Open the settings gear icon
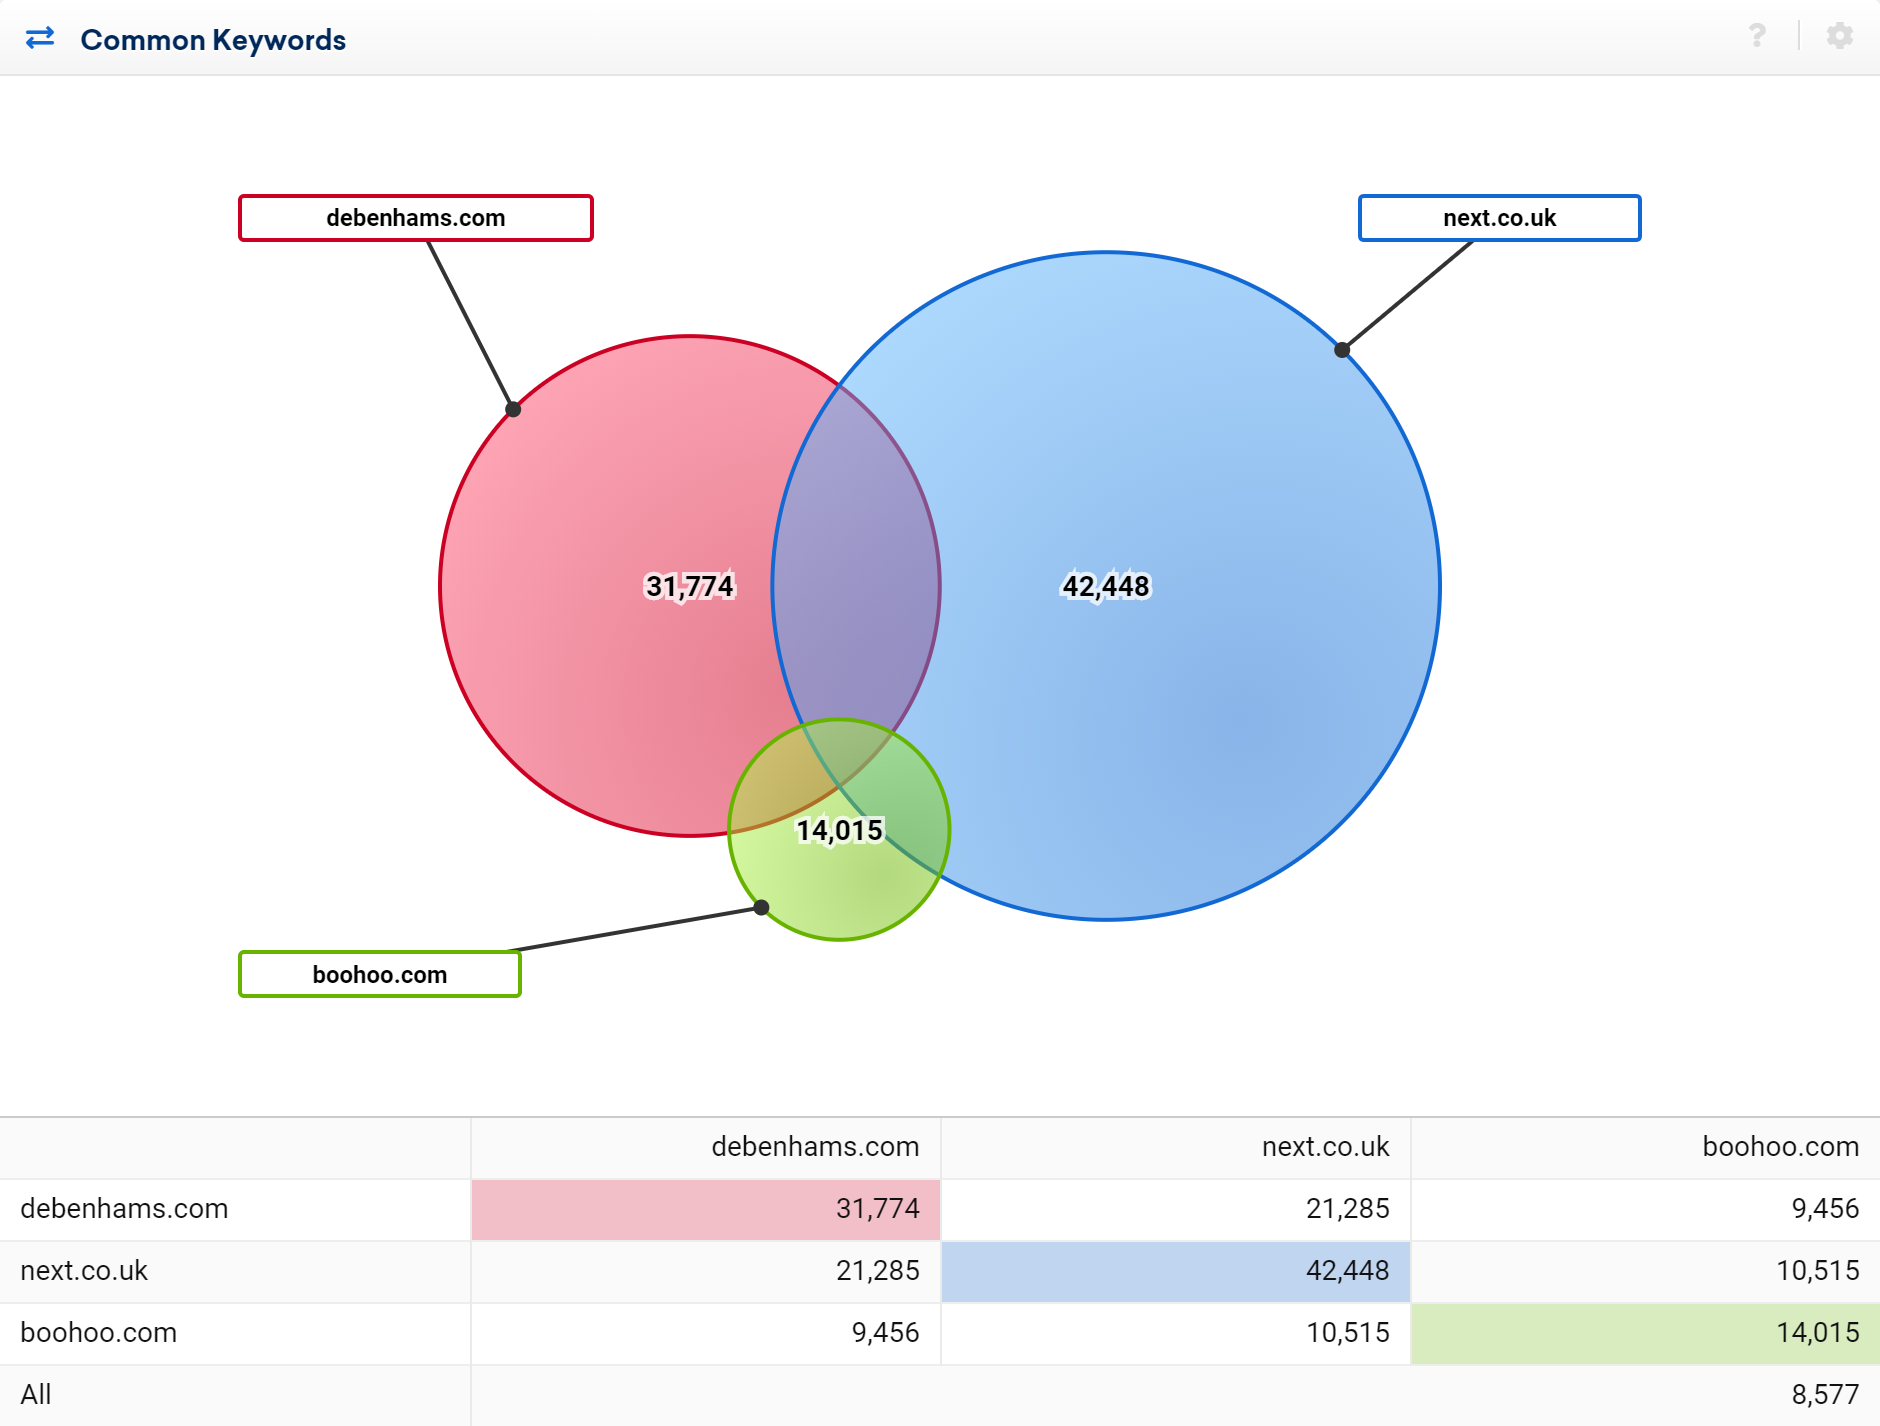 tap(1840, 36)
